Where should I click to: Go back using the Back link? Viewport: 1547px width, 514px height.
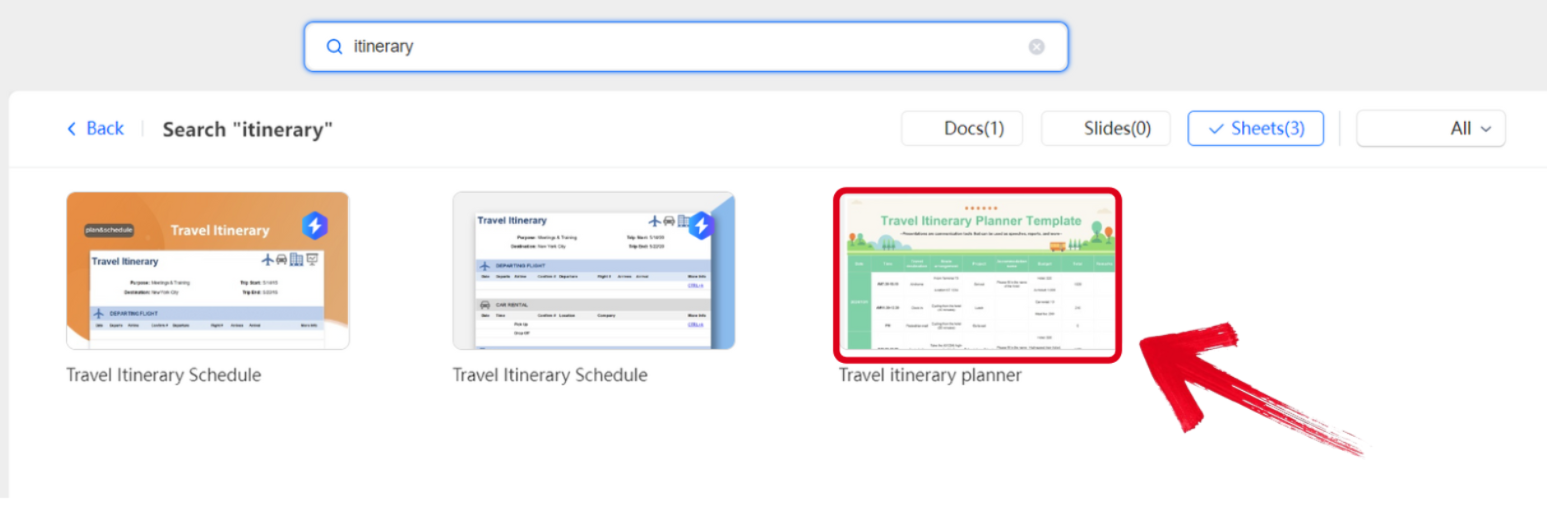(x=95, y=128)
